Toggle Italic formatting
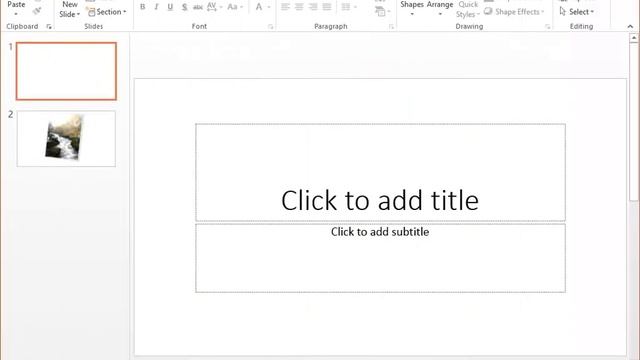 156,7
